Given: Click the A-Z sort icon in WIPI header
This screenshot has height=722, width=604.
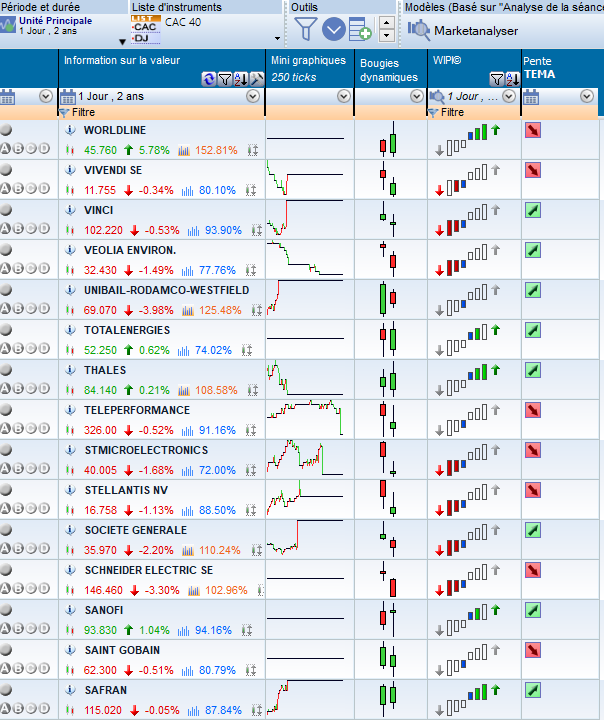Looking at the screenshot, I should click(x=512, y=80).
